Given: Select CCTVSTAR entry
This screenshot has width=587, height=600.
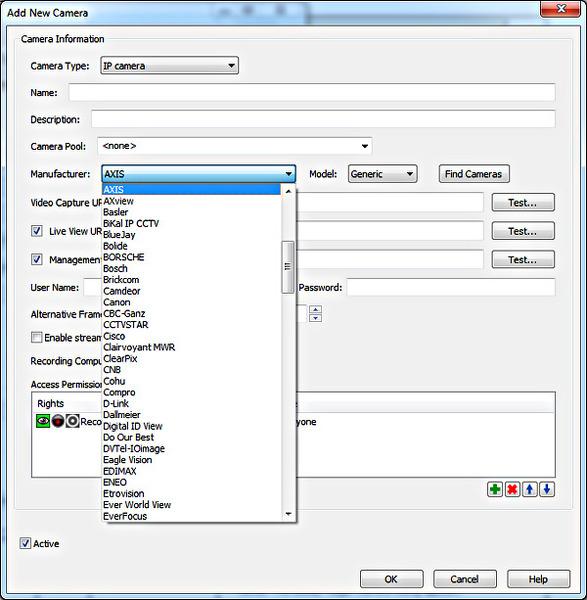Looking at the screenshot, I should click(x=191, y=324).
